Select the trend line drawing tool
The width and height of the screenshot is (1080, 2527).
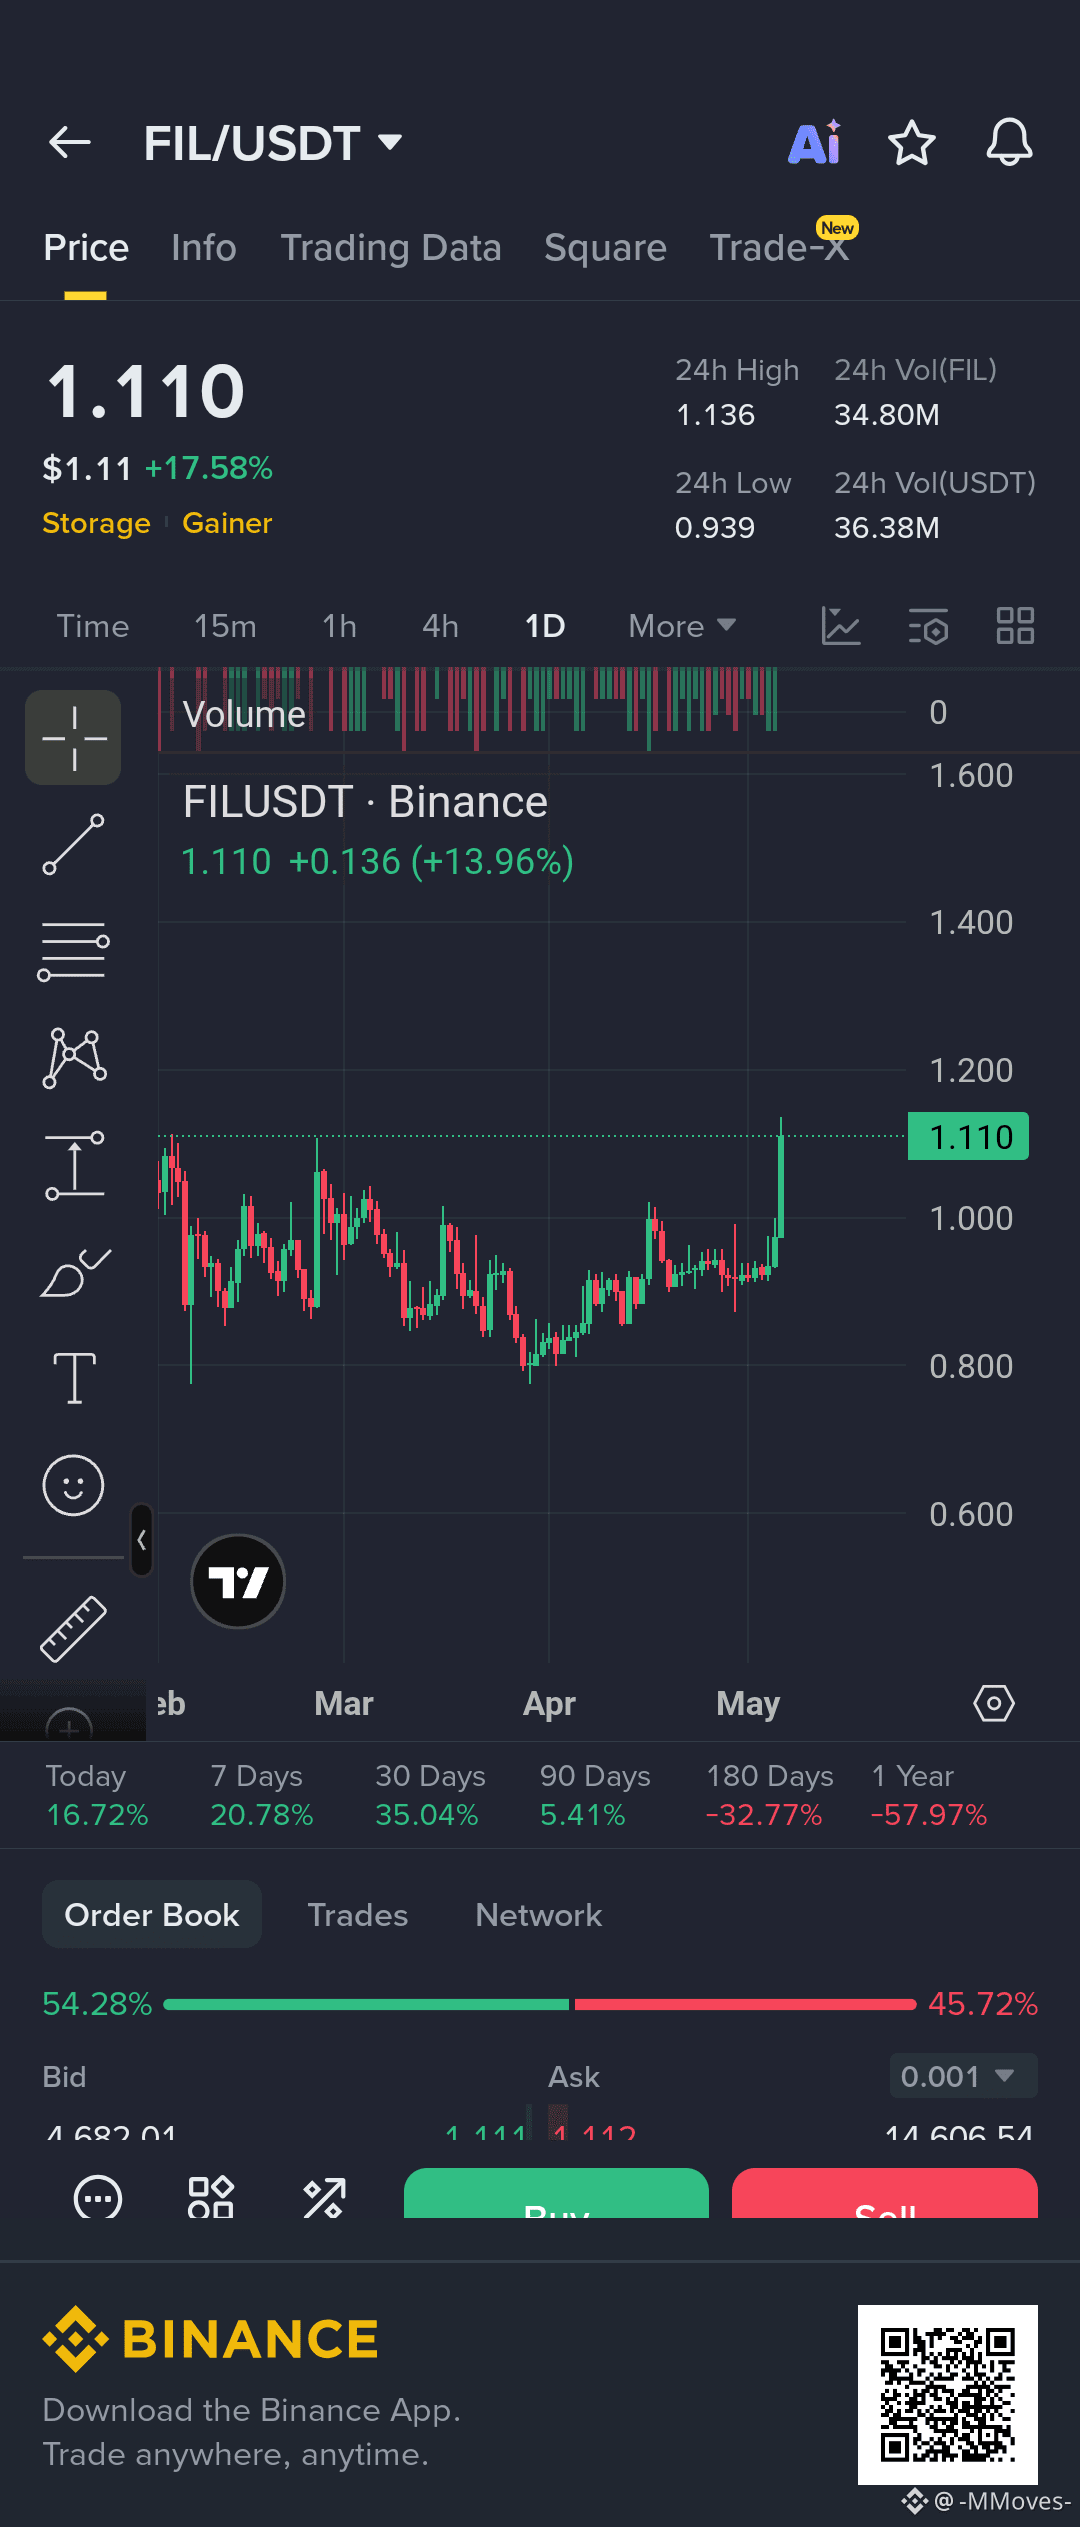pyautogui.click(x=73, y=845)
